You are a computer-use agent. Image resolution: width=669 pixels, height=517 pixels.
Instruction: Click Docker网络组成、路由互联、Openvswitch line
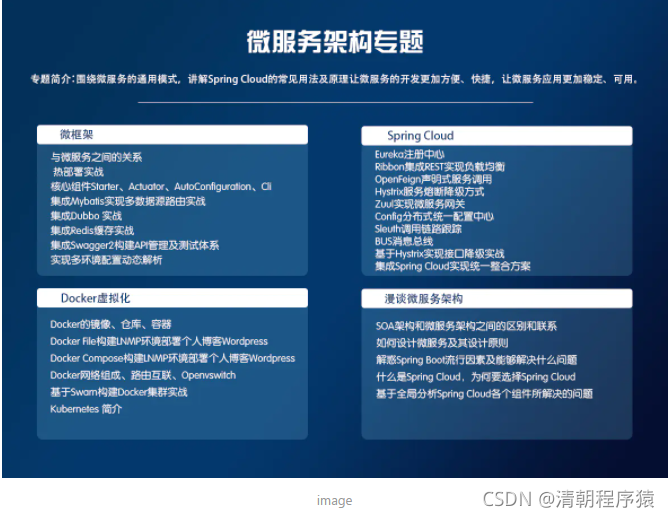coord(143,375)
